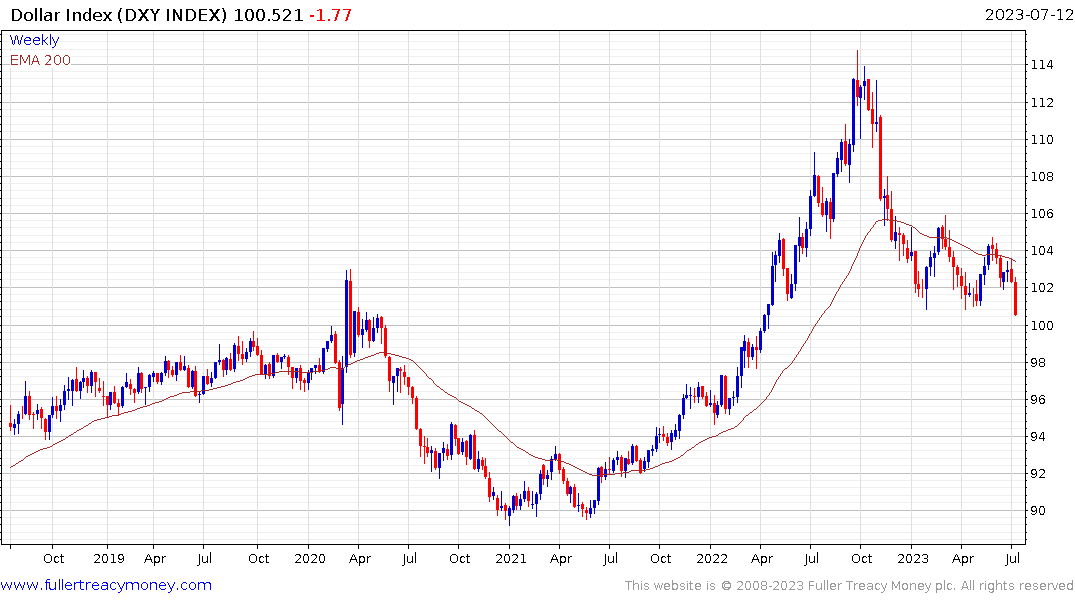
Task: Click the 2023 year label on time axis
Action: pyautogui.click(x=913, y=559)
